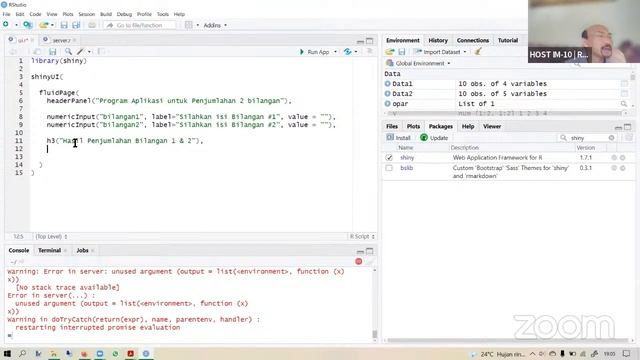The height and width of the screenshot is (360, 640).
Task: Open the R Script file type selector
Action: pos(362,236)
